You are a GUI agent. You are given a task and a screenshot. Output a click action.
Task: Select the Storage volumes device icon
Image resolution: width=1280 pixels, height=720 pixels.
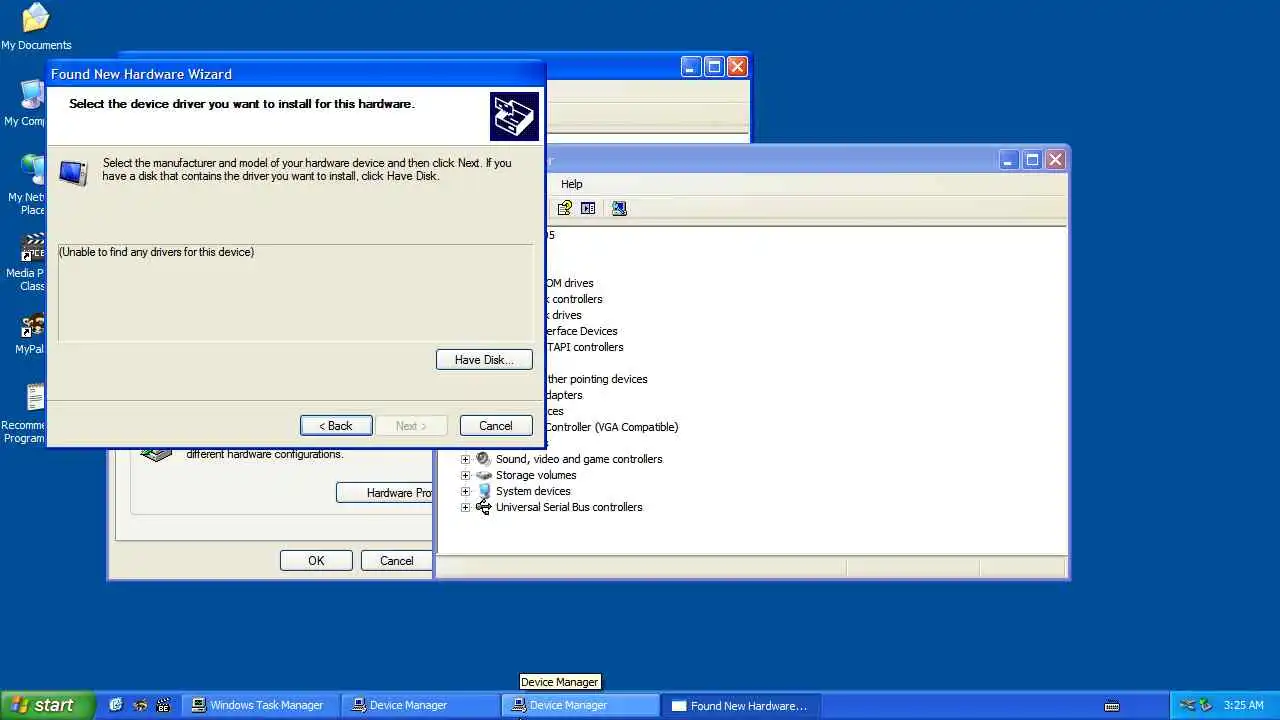pos(484,475)
